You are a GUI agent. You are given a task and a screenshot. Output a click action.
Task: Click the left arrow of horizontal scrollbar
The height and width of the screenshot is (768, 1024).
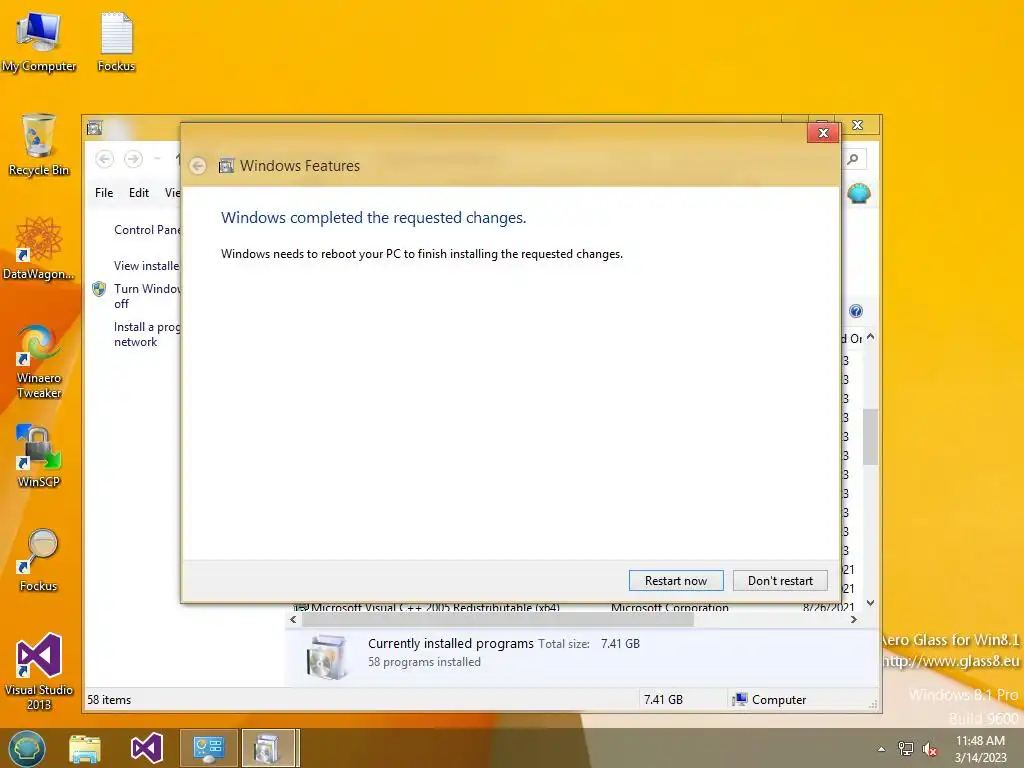[293, 619]
